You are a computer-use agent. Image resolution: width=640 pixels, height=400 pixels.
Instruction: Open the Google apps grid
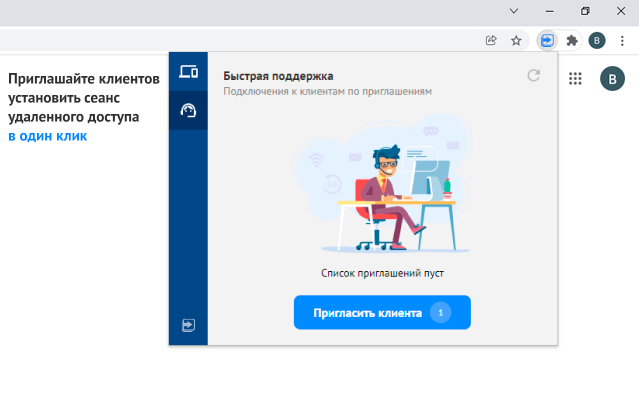tap(575, 78)
